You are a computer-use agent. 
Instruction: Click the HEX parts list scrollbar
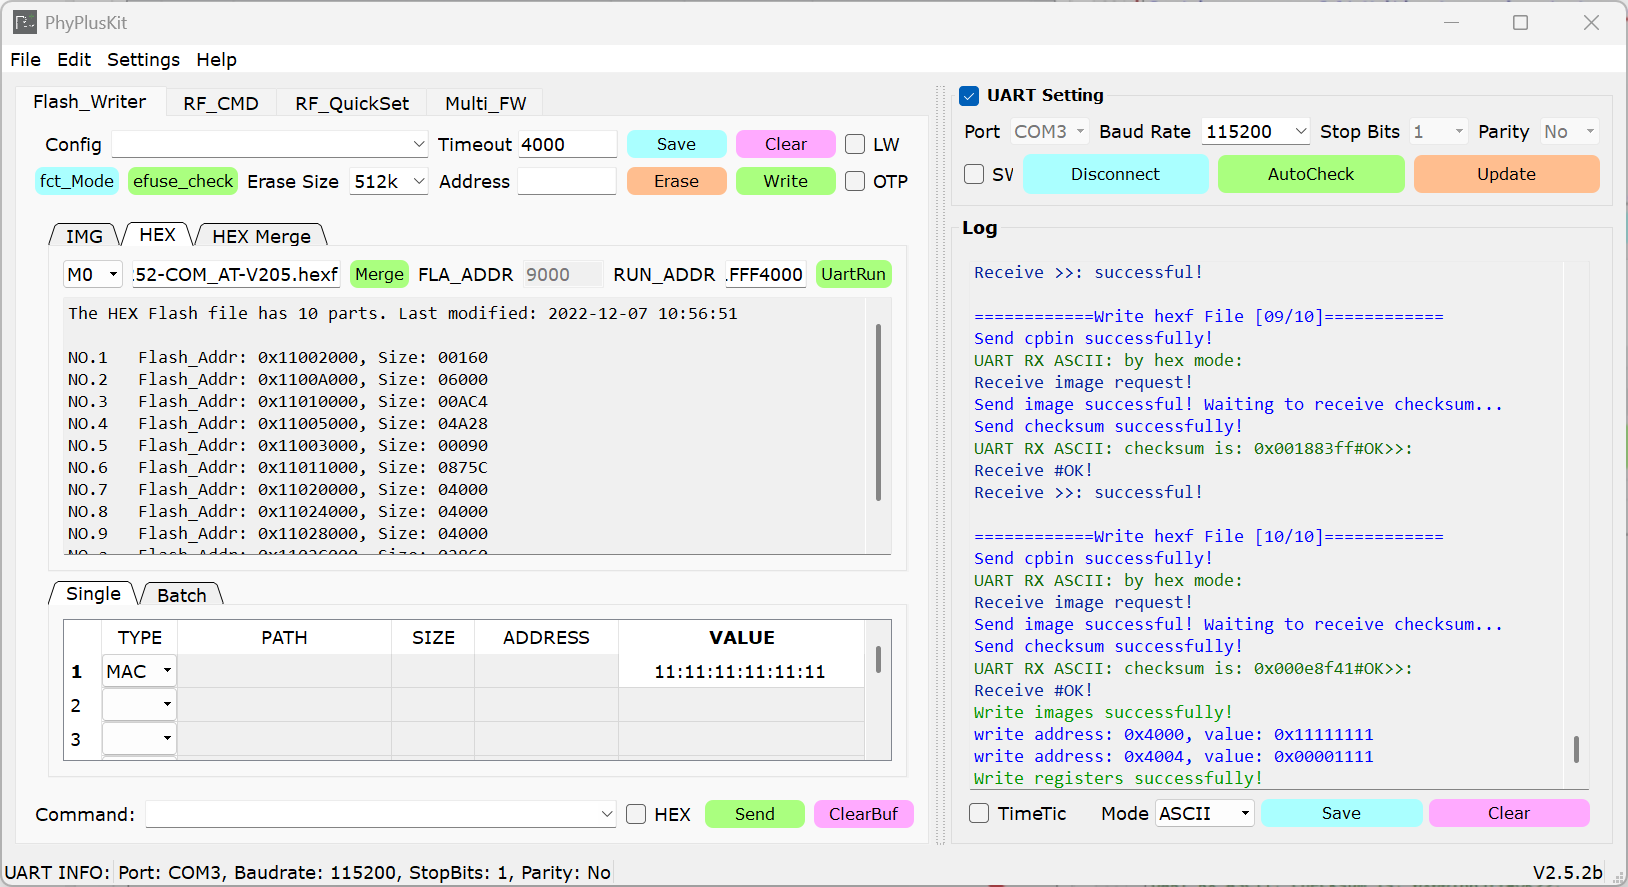pos(878,412)
